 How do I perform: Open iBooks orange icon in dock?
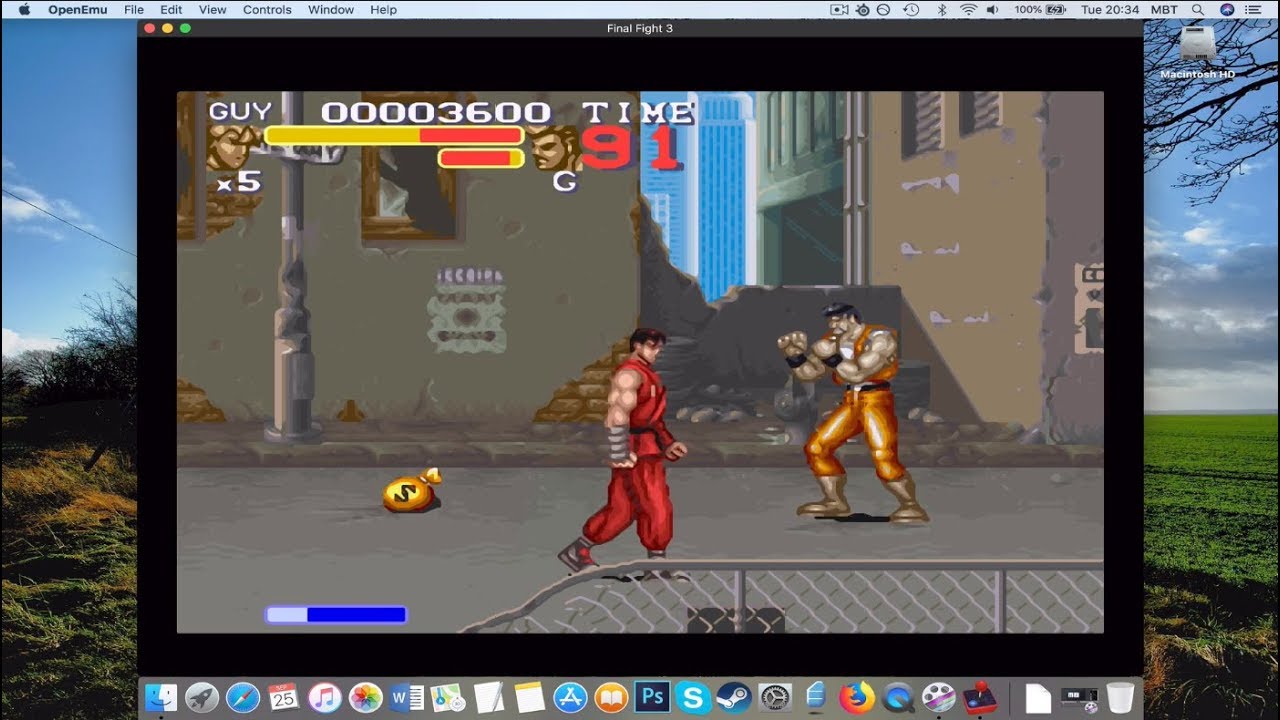(x=611, y=697)
